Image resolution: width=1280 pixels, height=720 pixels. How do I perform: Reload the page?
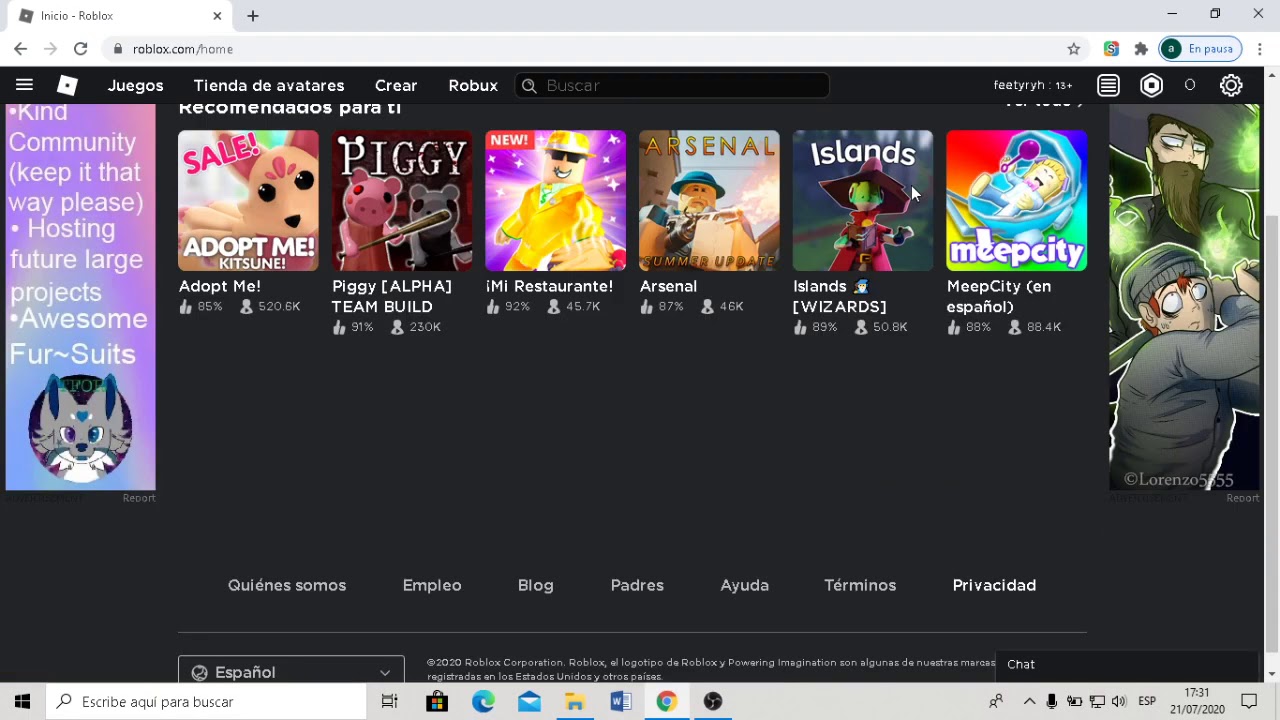(x=80, y=49)
